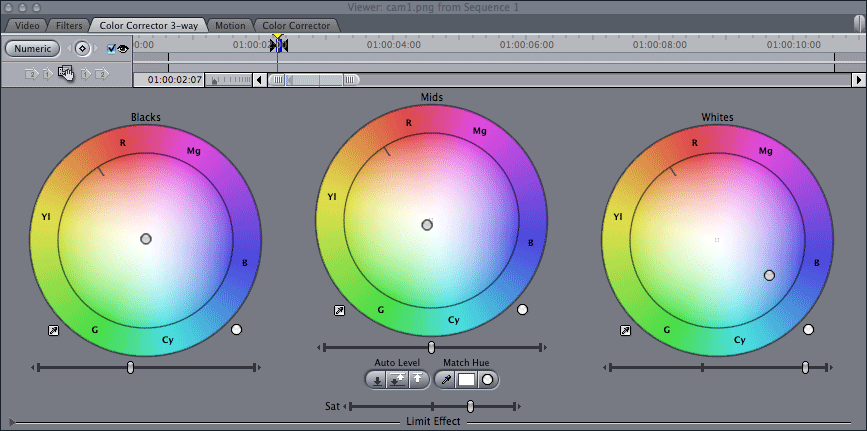Reset the Whites color balance wheel
Screen dimensions: 867x431
click(808, 330)
